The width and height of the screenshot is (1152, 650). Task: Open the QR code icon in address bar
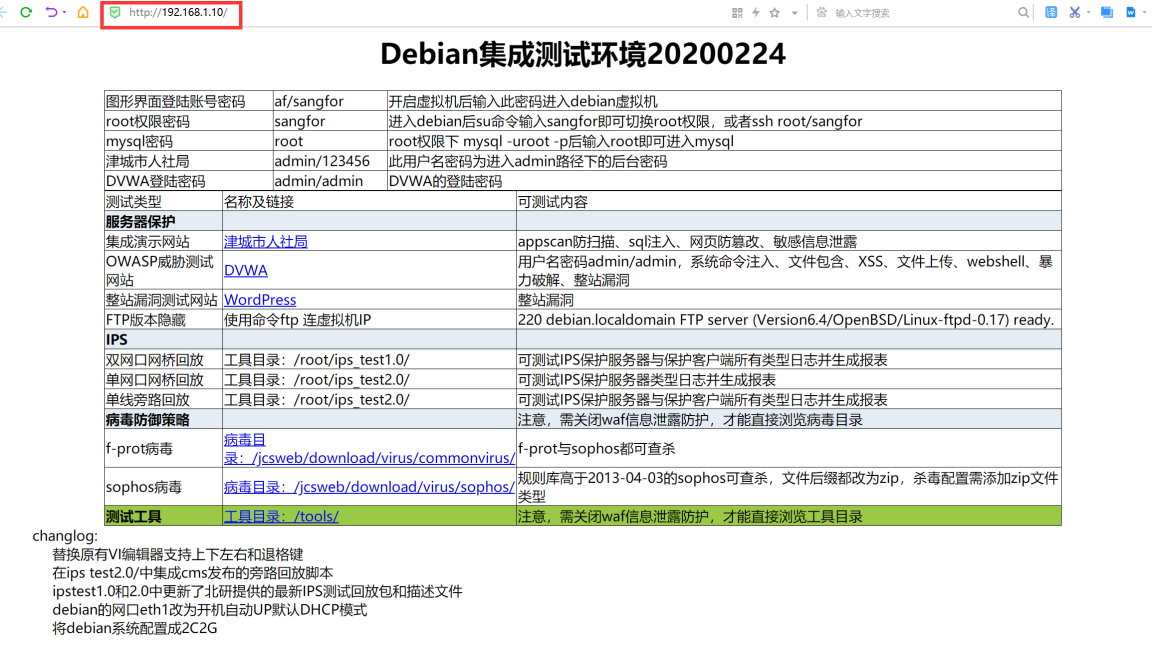pos(738,13)
